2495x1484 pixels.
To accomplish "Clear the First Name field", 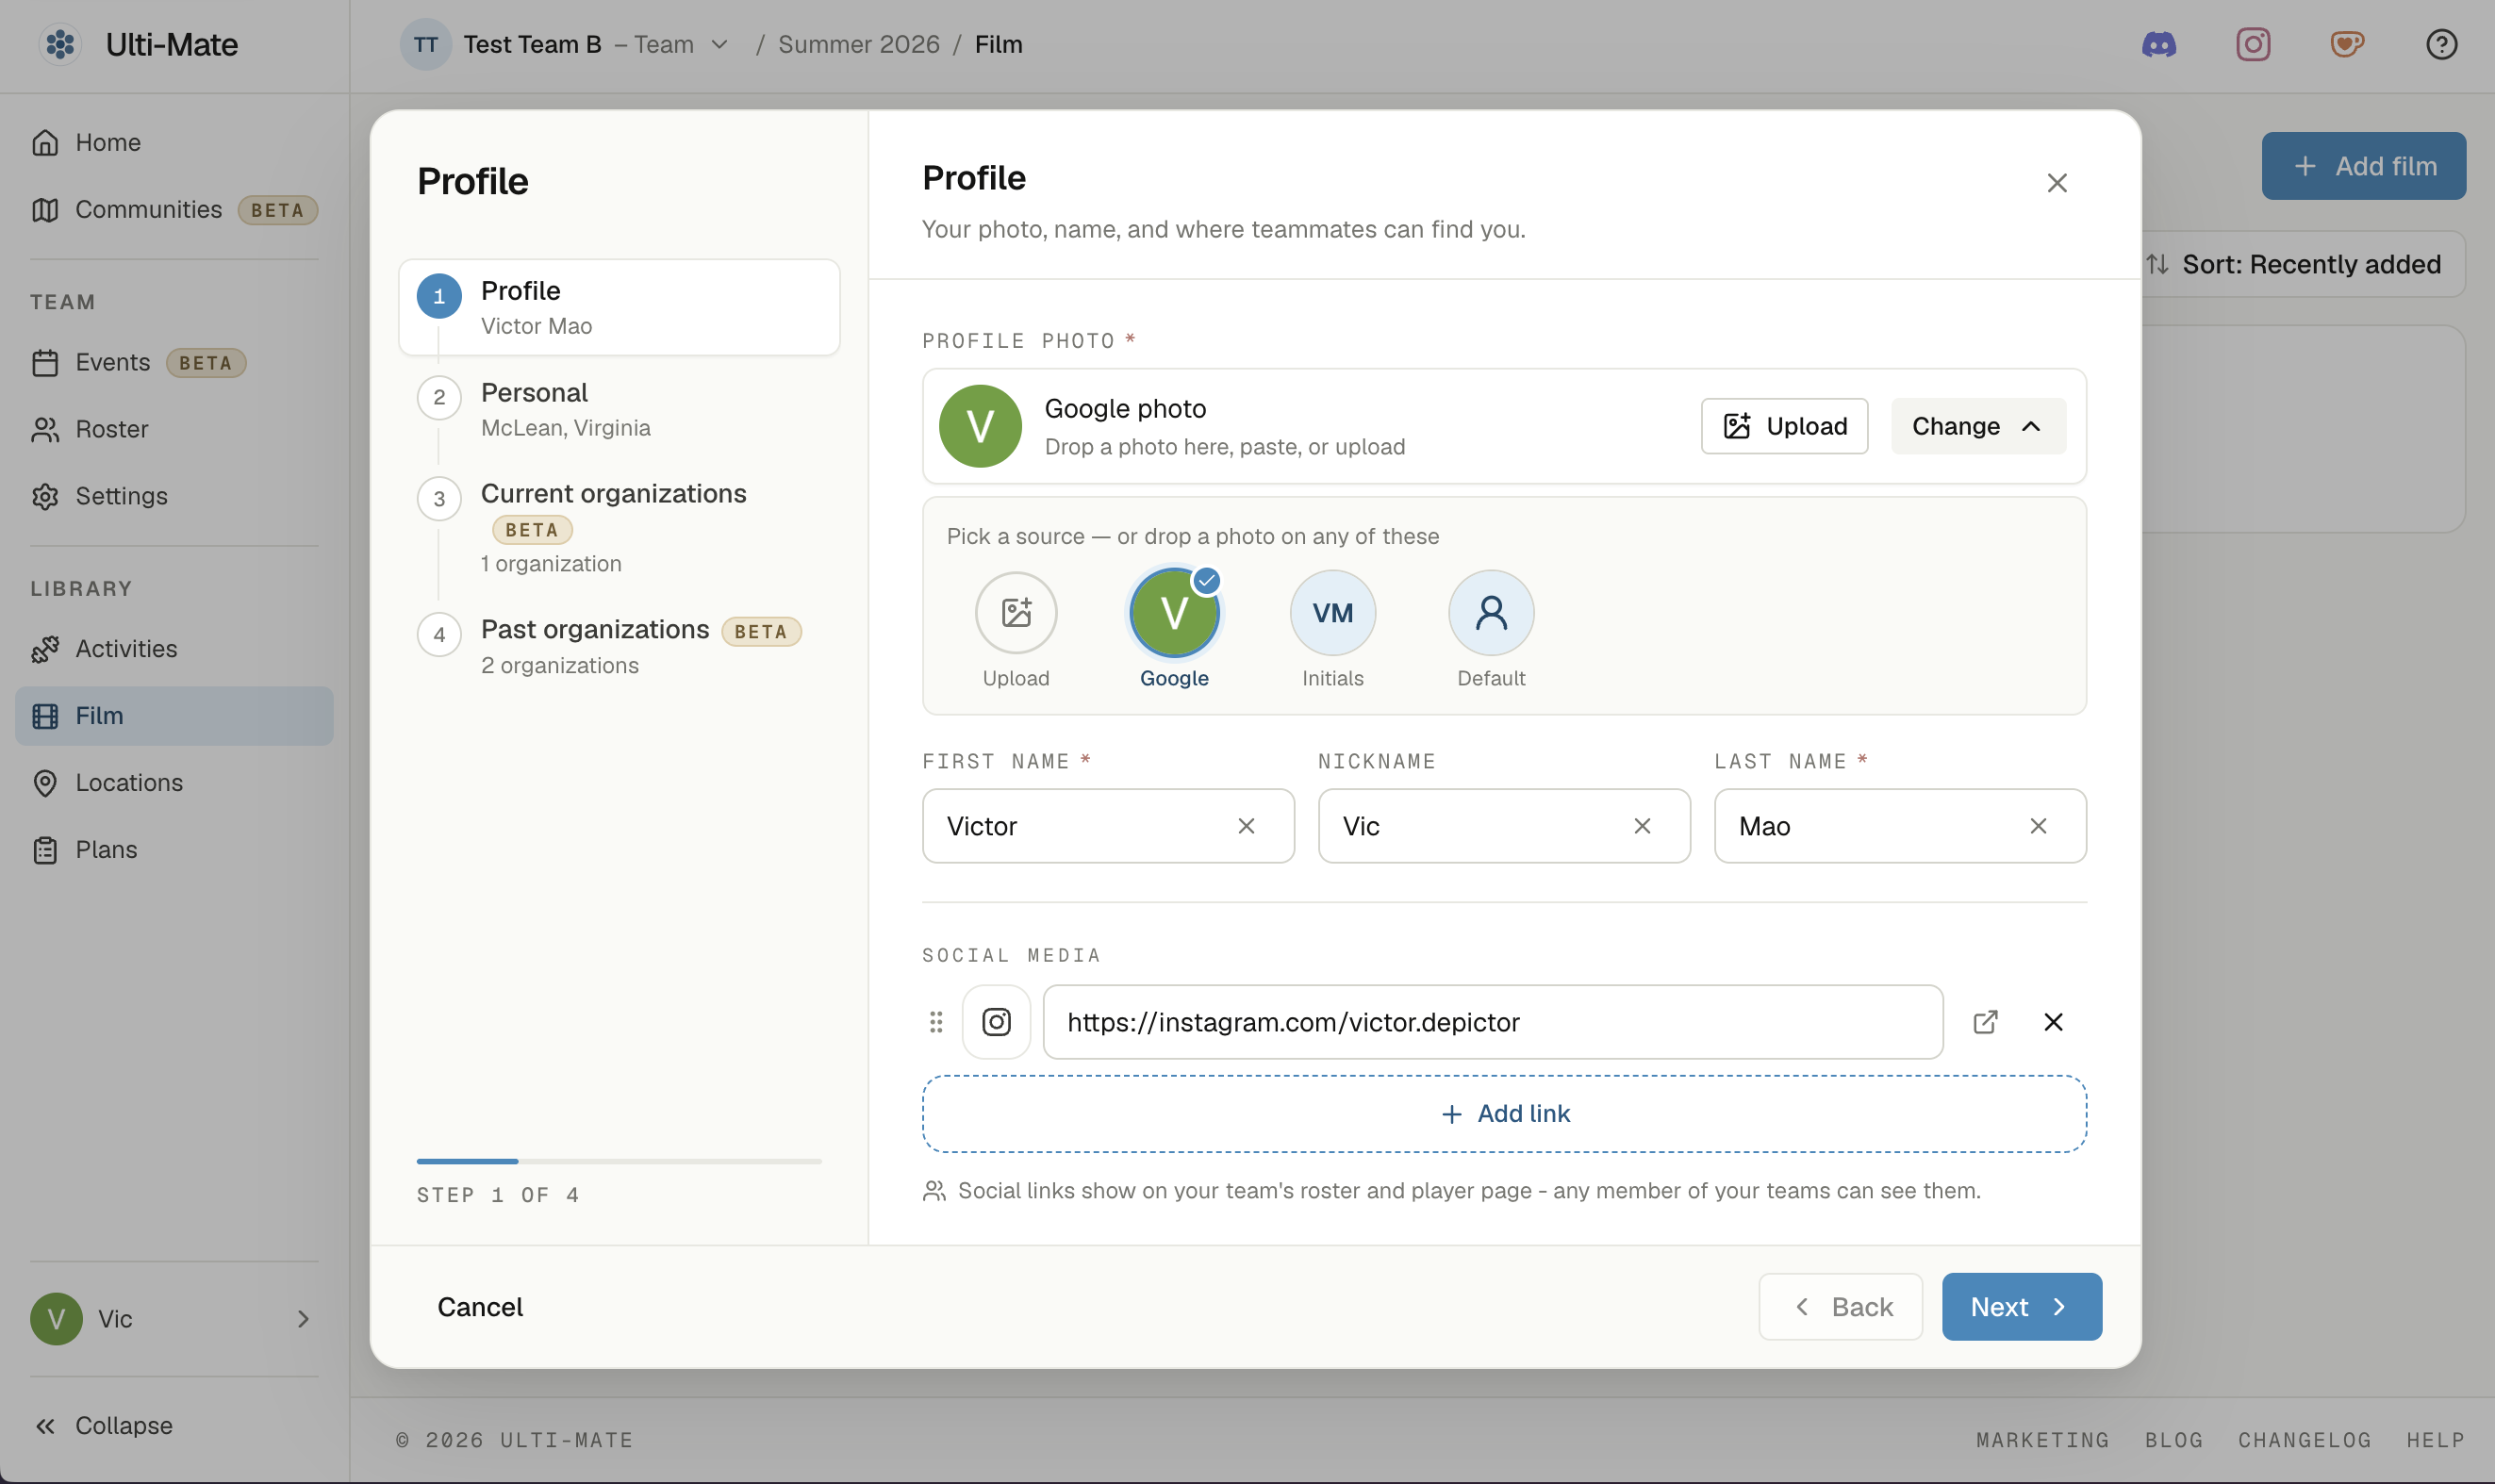I will [1246, 826].
